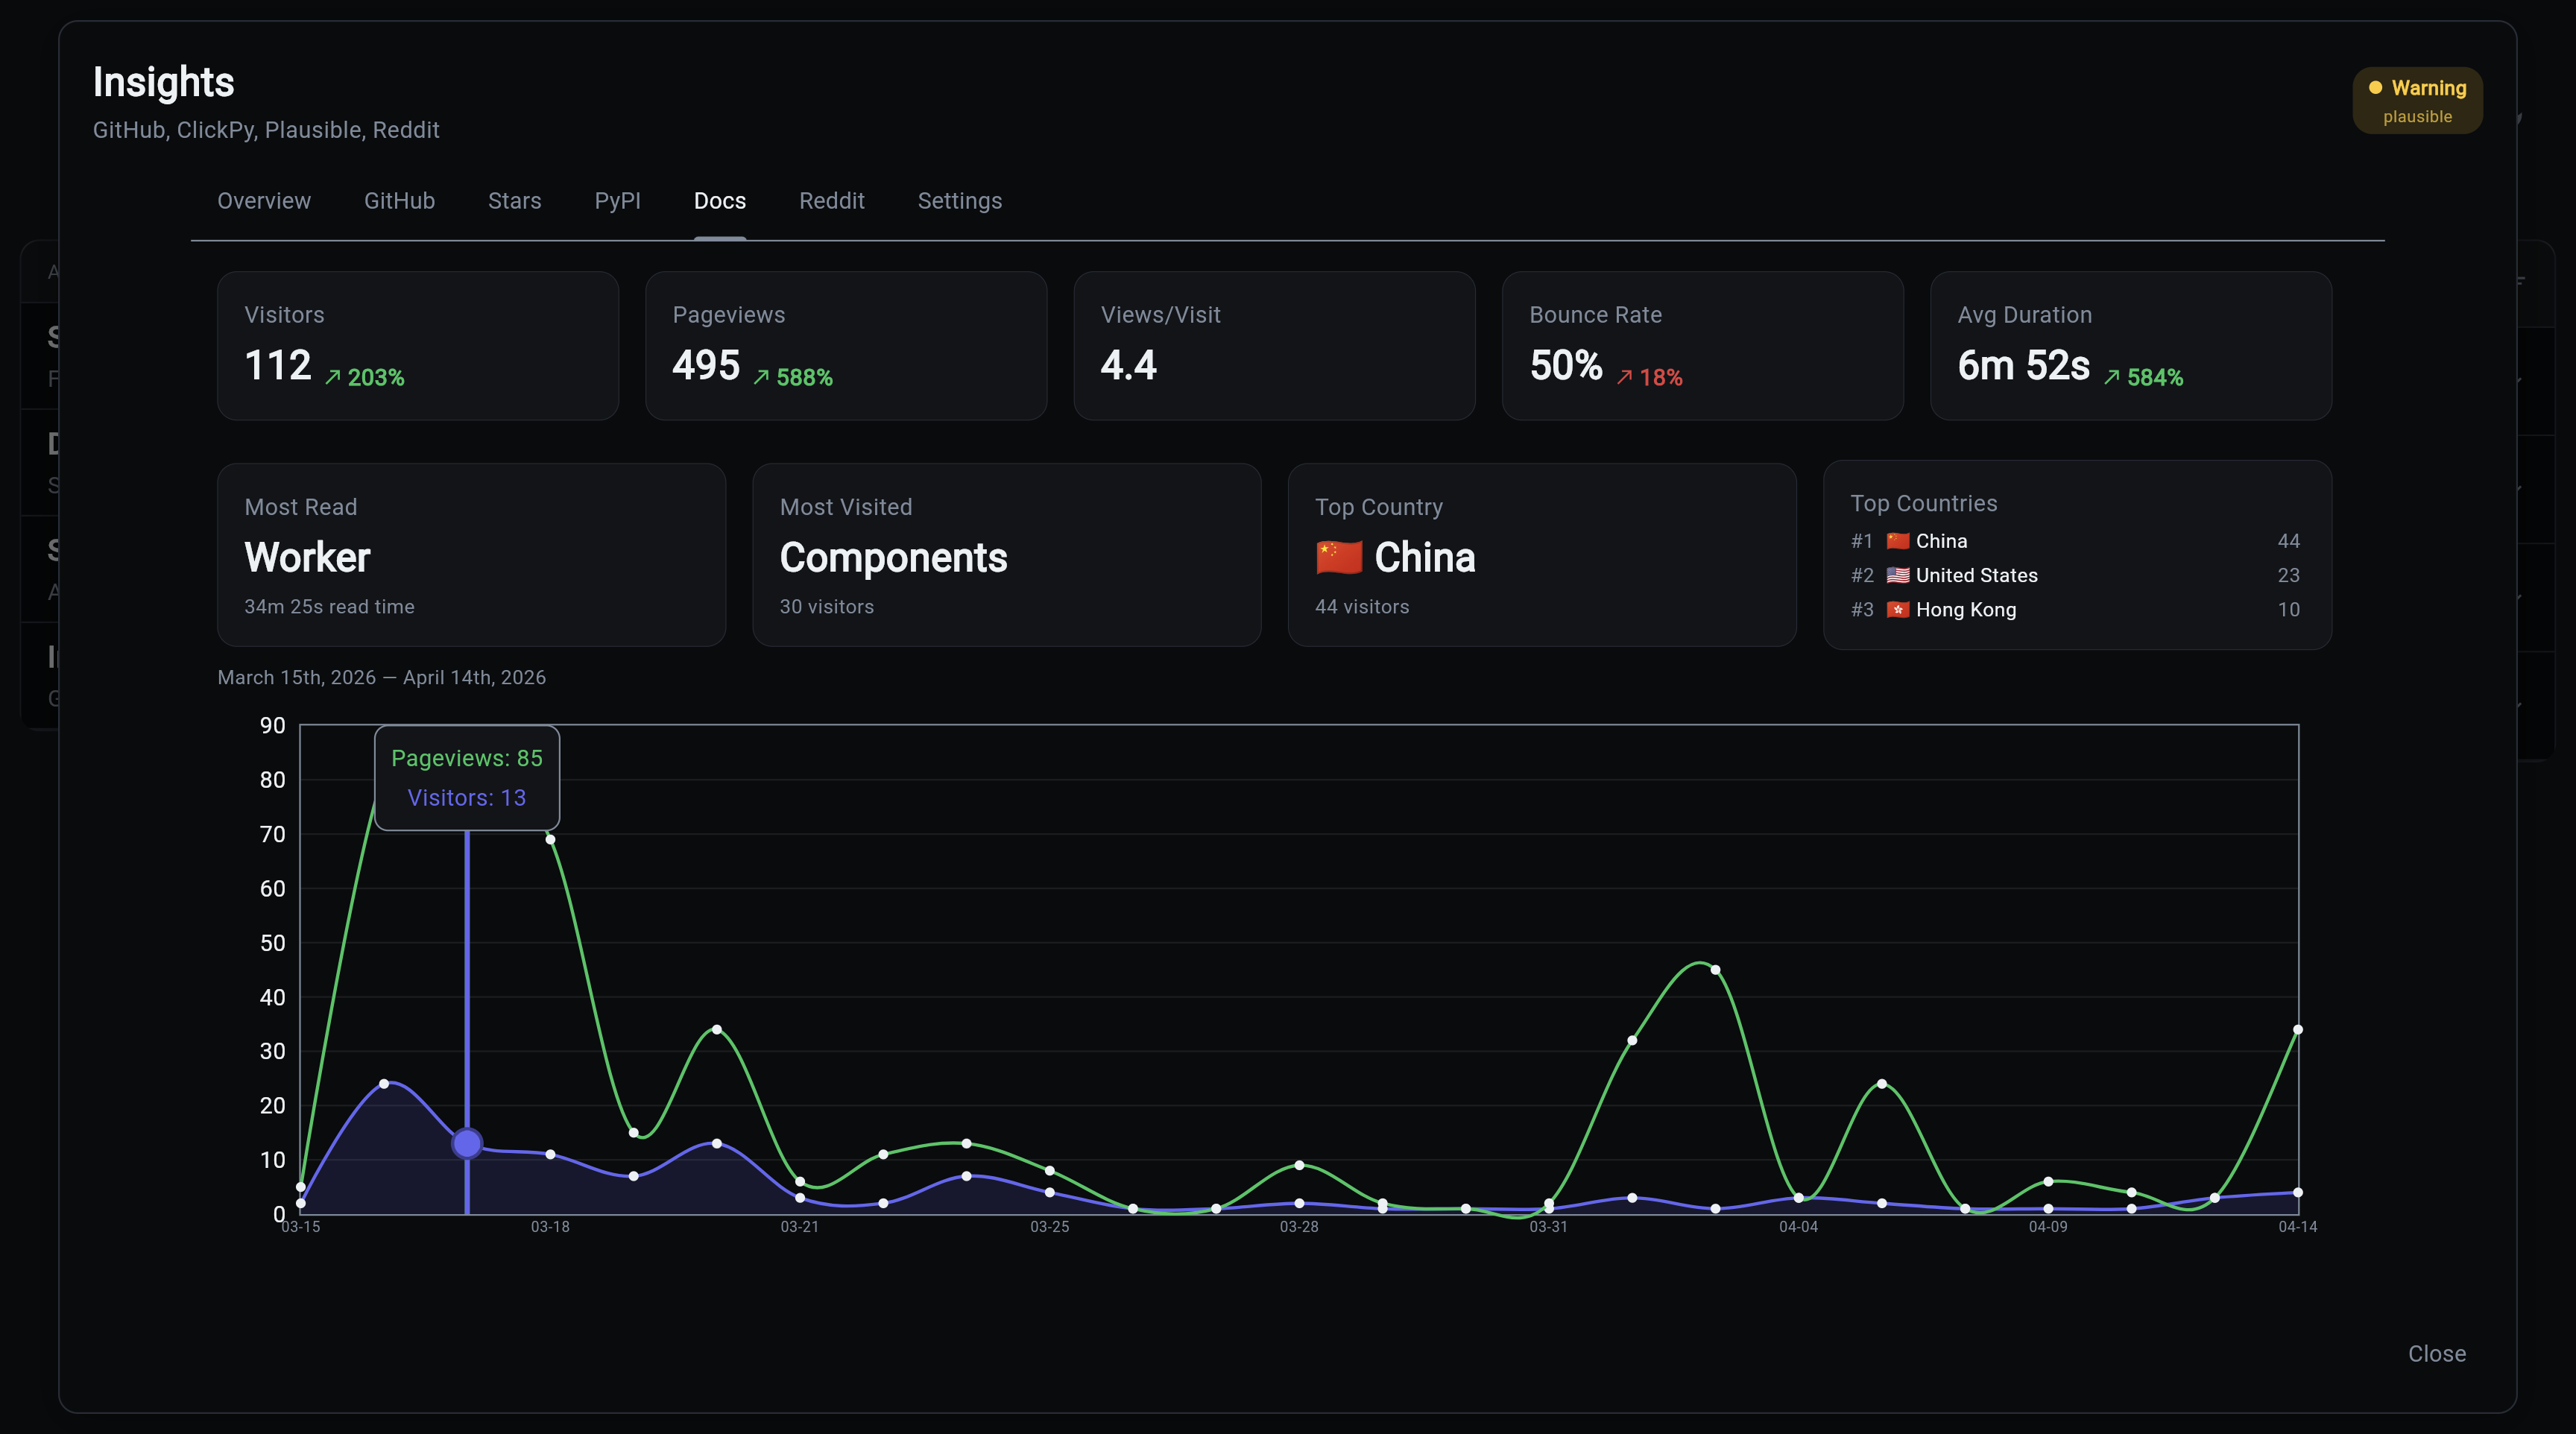Click the red Bounce Rate arrow icon
2576x1434 pixels.
click(x=1624, y=377)
